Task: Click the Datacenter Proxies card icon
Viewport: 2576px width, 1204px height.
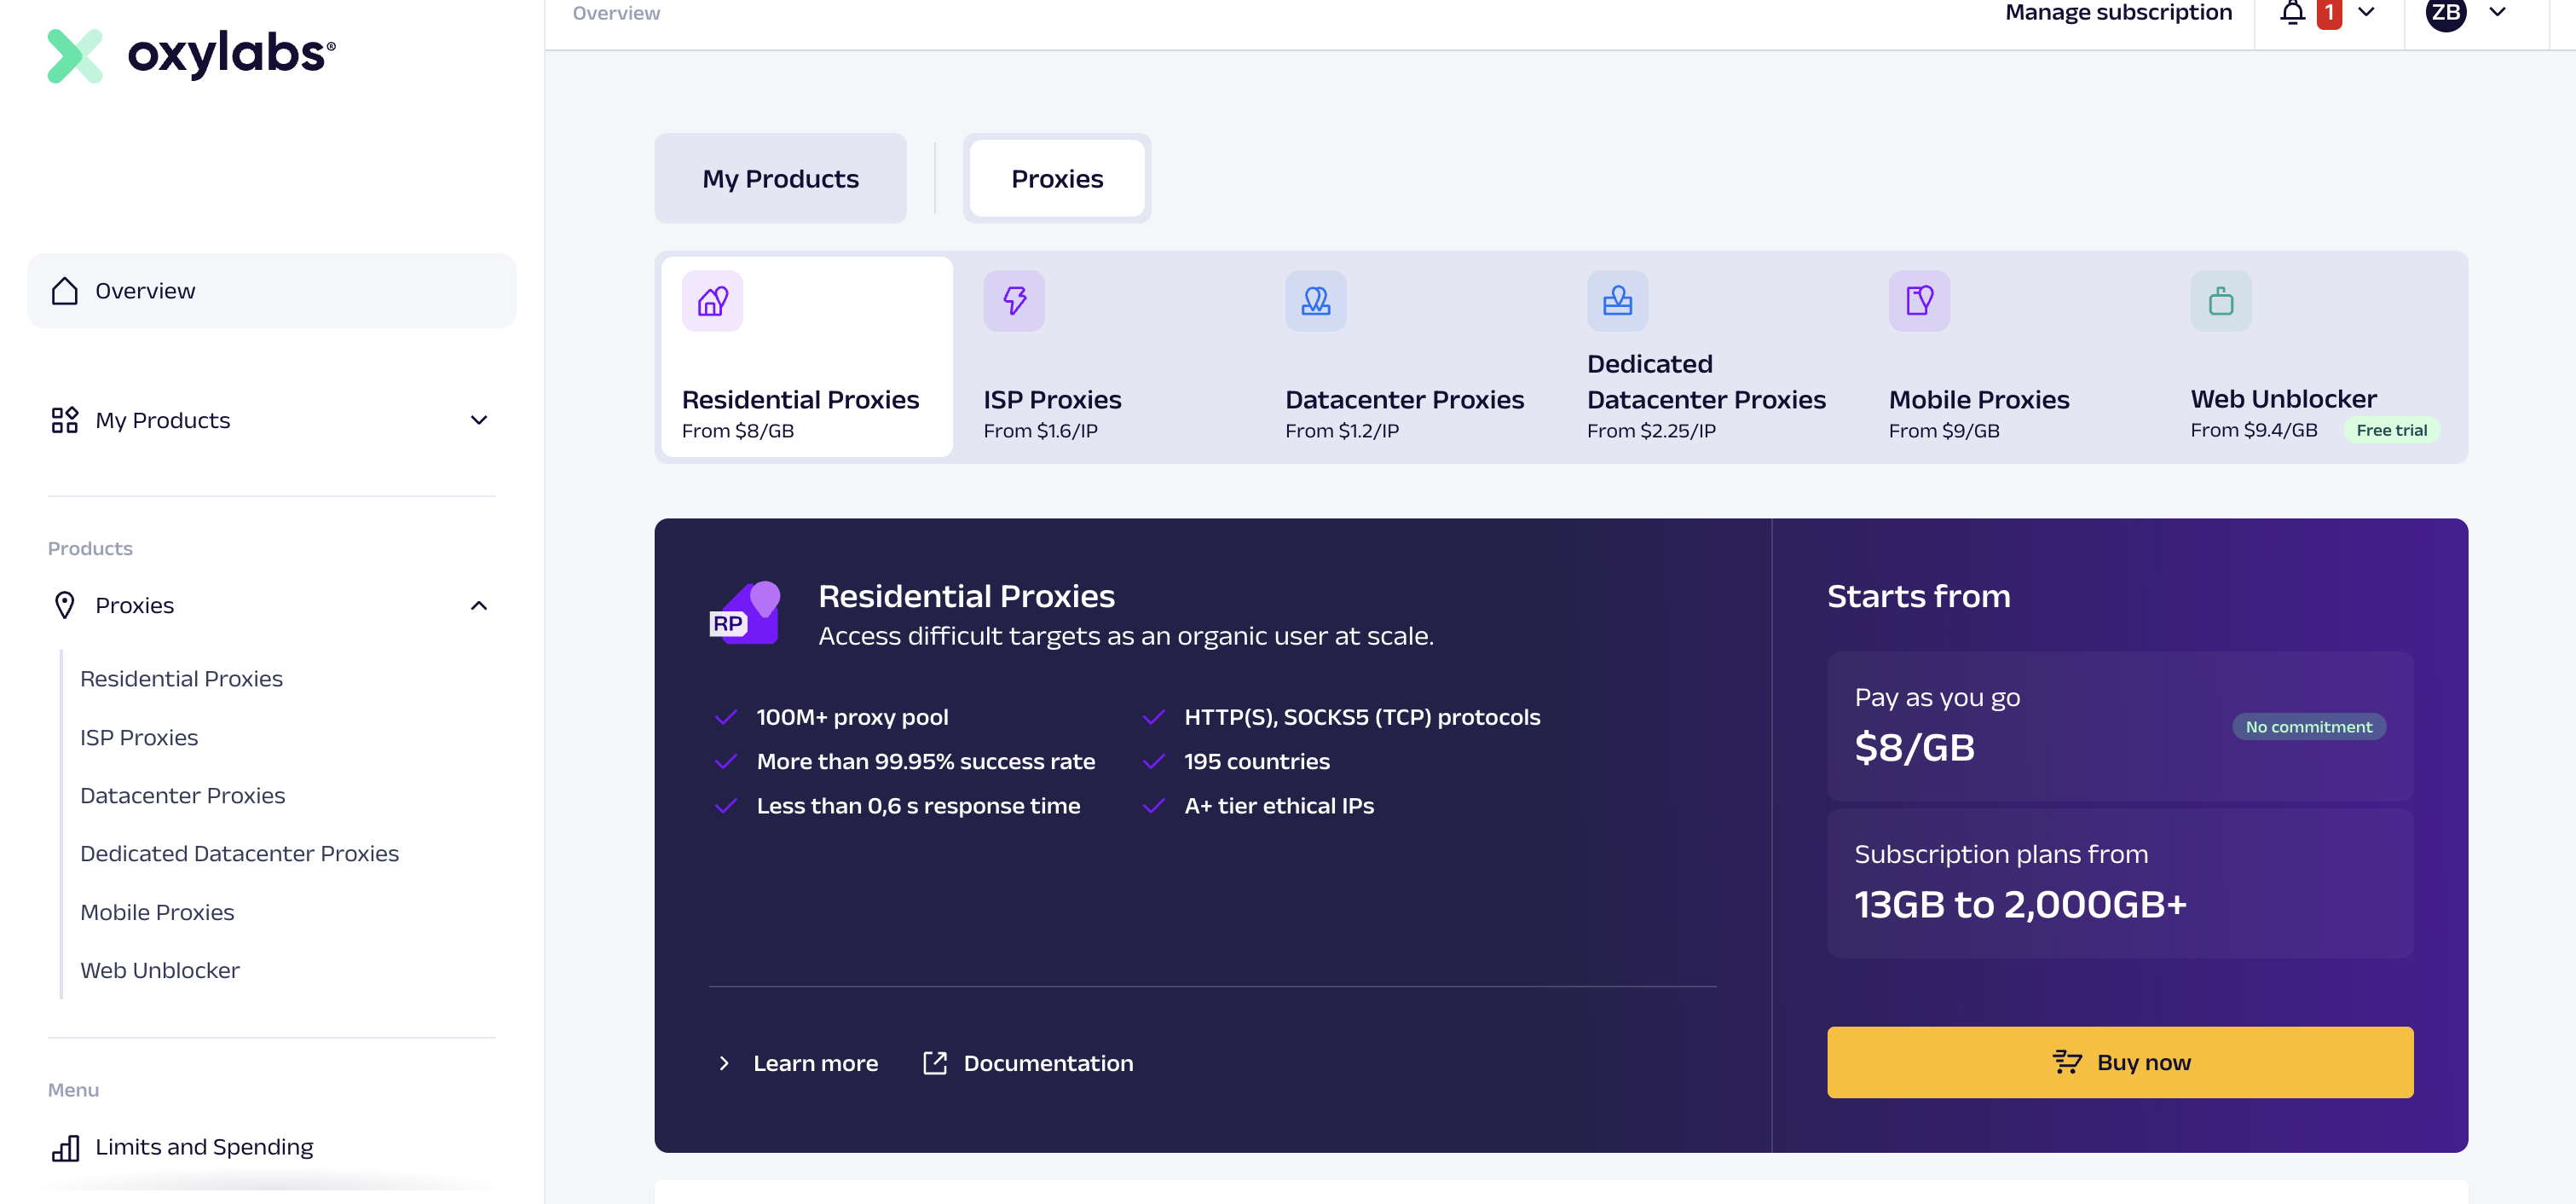Action: (1316, 301)
